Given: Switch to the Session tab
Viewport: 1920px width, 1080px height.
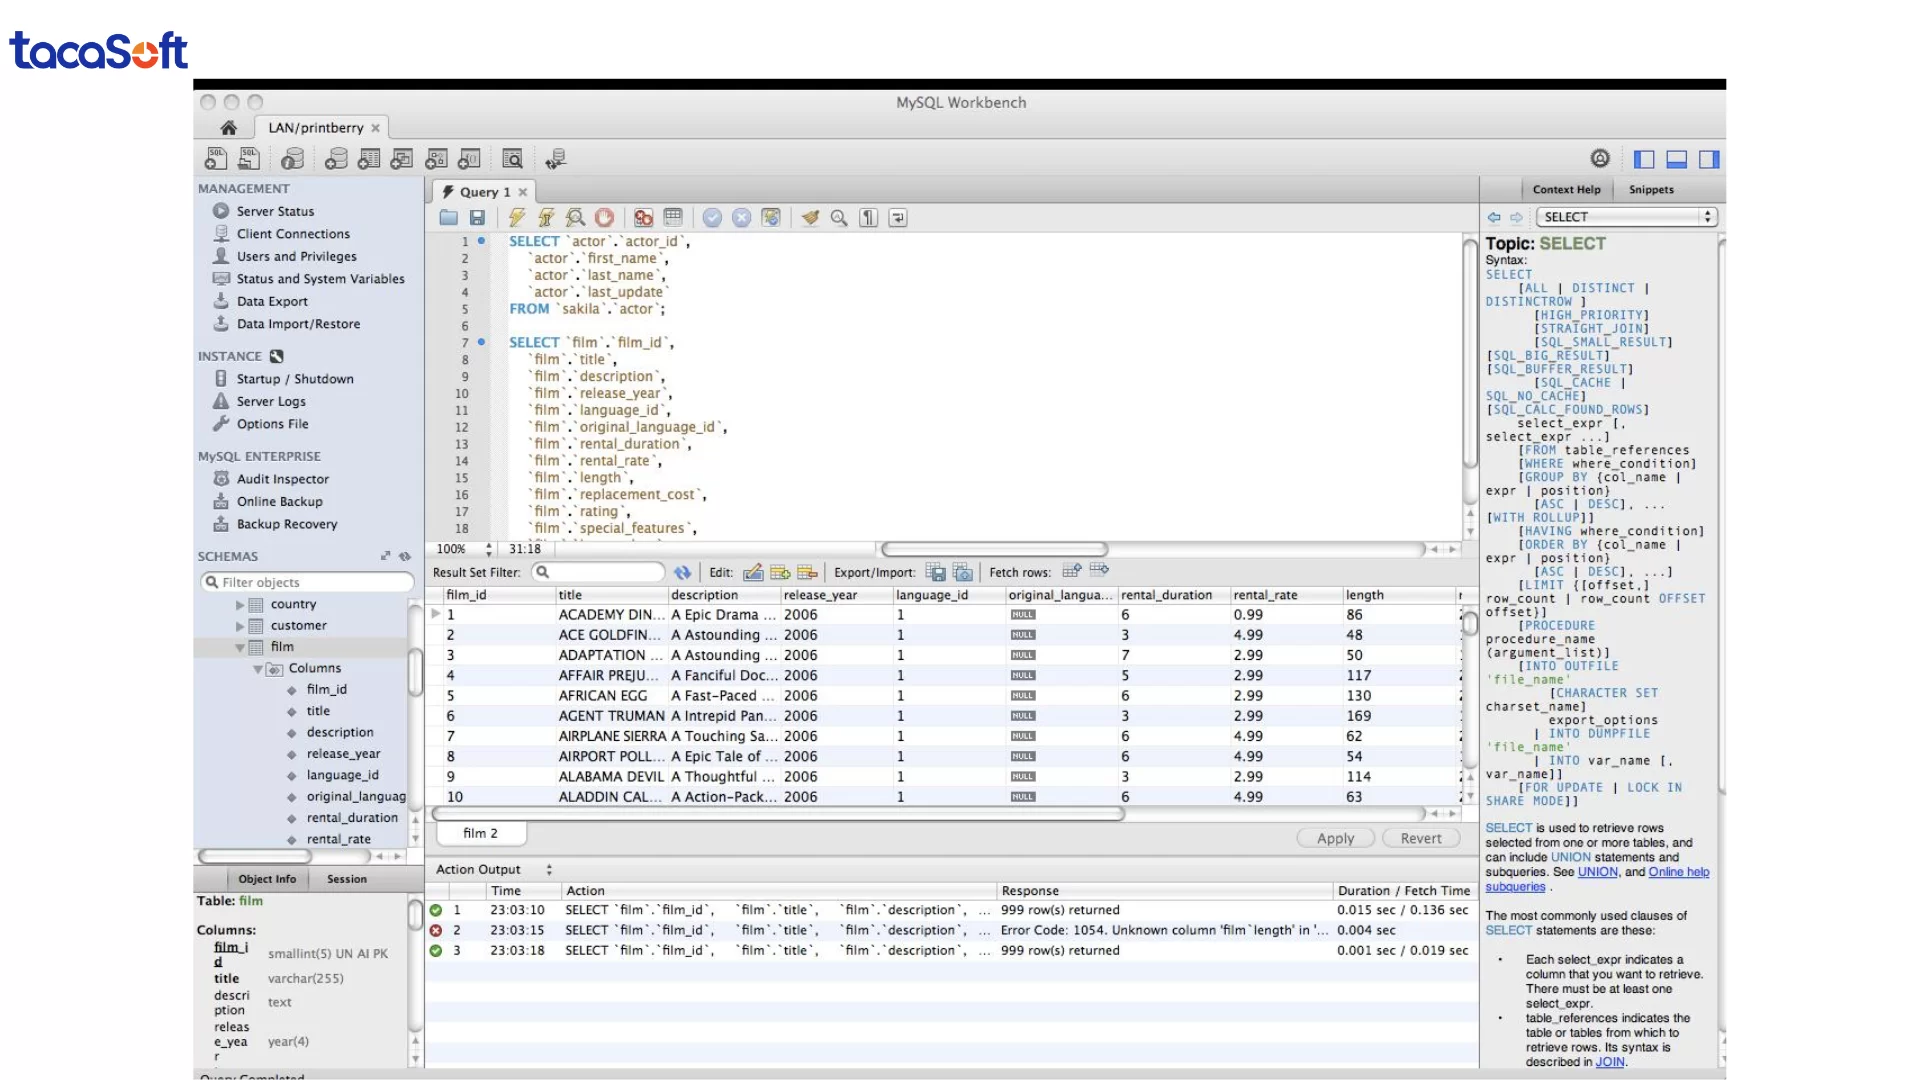Looking at the screenshot, I should [346, 879].
